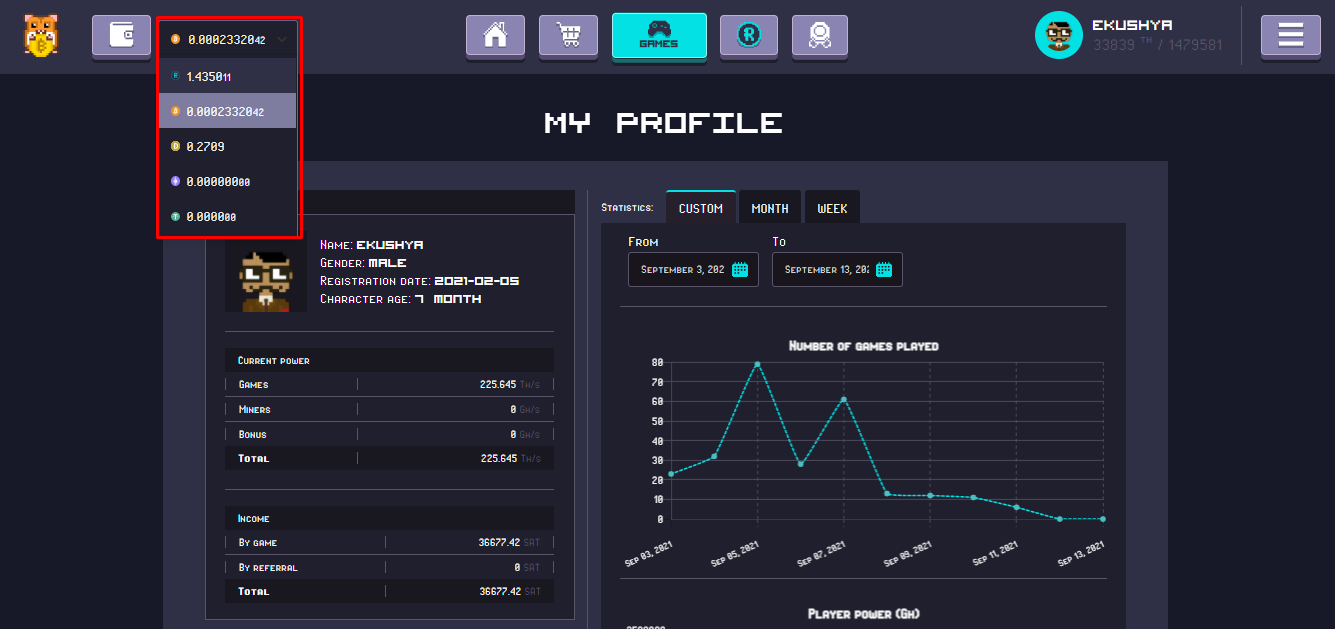The width and height of the screenshot is (1335, 629).
Task: Click the To date calendar icon
Action: point(884,269)
